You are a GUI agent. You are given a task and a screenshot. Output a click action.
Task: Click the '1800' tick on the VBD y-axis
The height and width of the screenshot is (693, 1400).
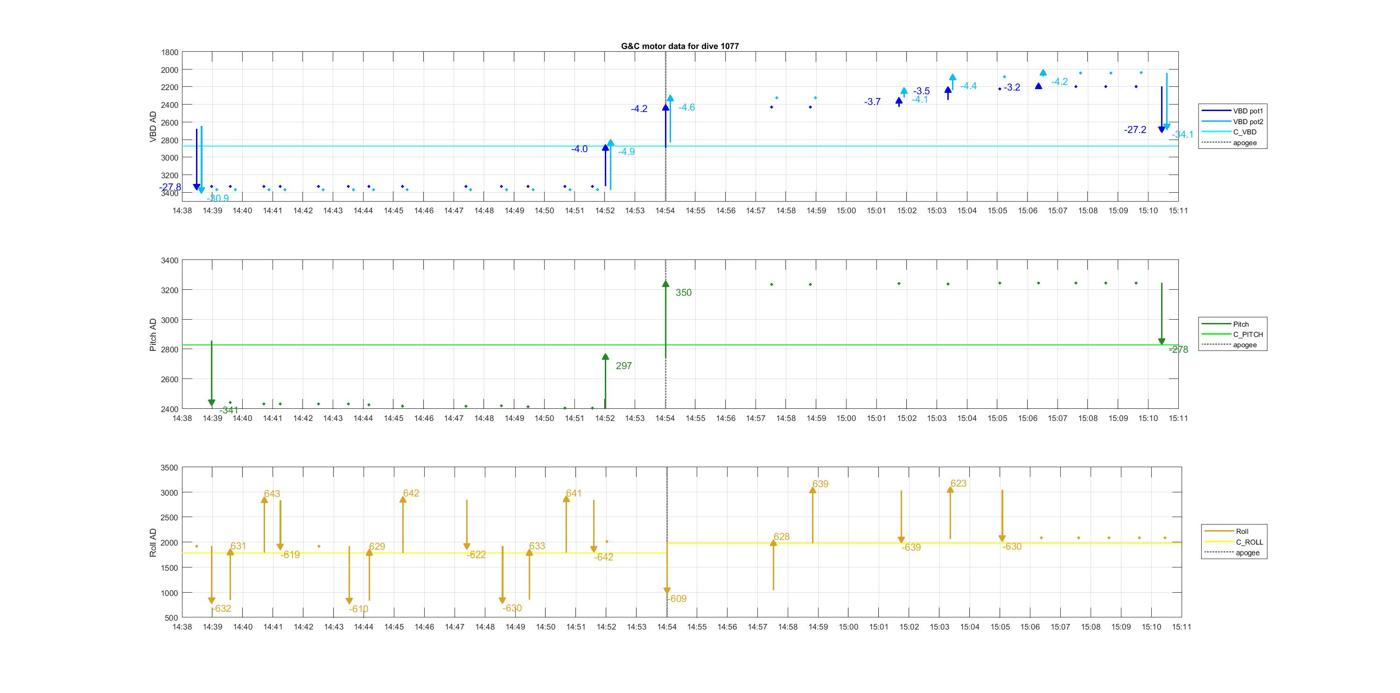170,52
